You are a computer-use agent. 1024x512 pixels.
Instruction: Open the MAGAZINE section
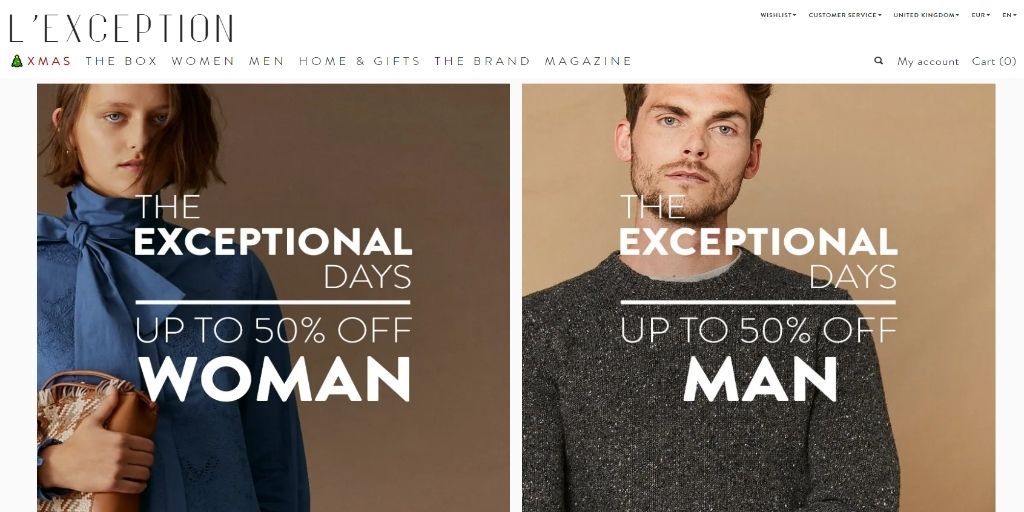(588, 61)
